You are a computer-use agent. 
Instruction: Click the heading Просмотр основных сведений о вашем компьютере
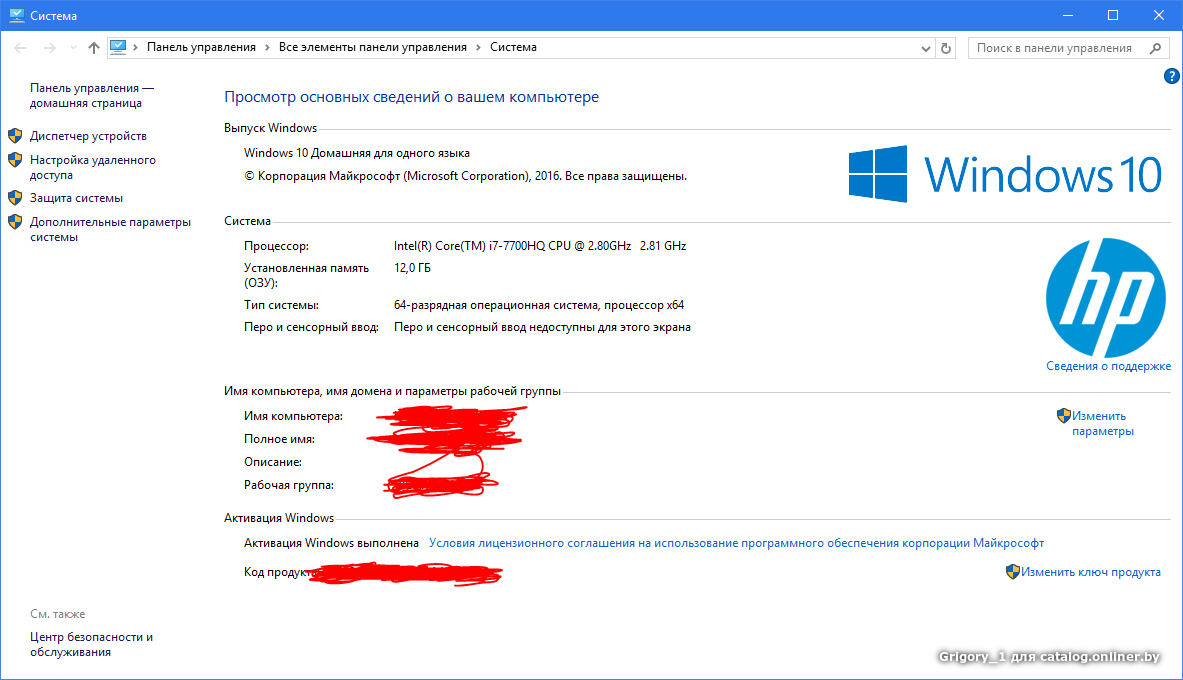411,97
